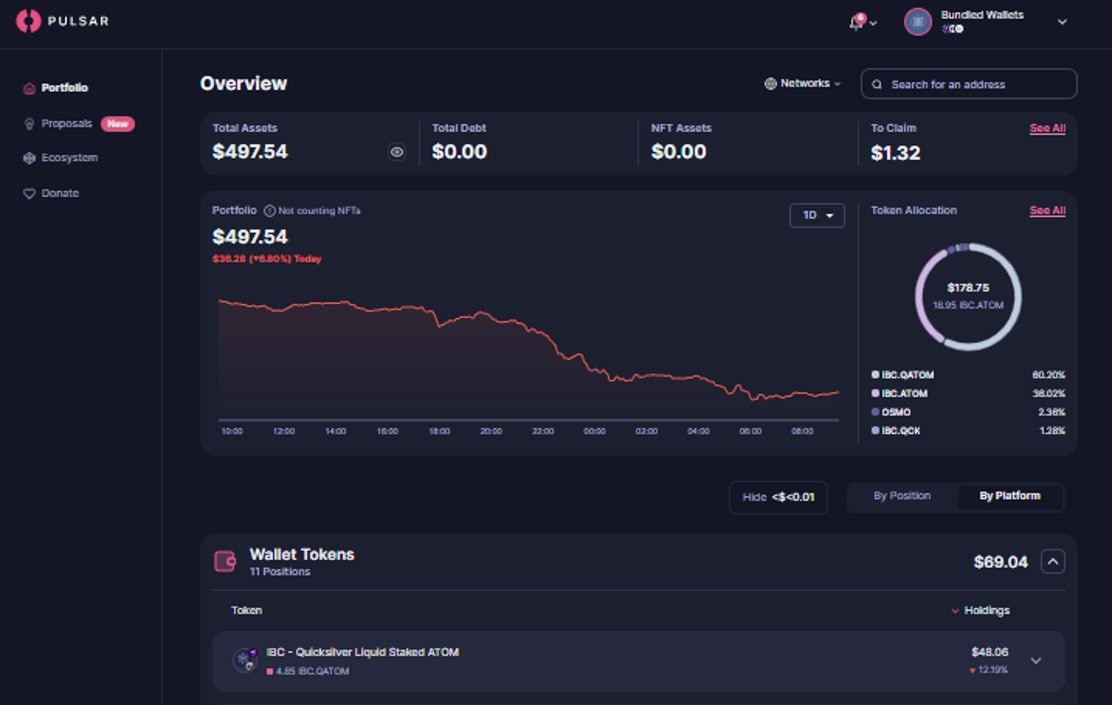Click the IBC.QATOM legend color dot

tap(875, 373)
